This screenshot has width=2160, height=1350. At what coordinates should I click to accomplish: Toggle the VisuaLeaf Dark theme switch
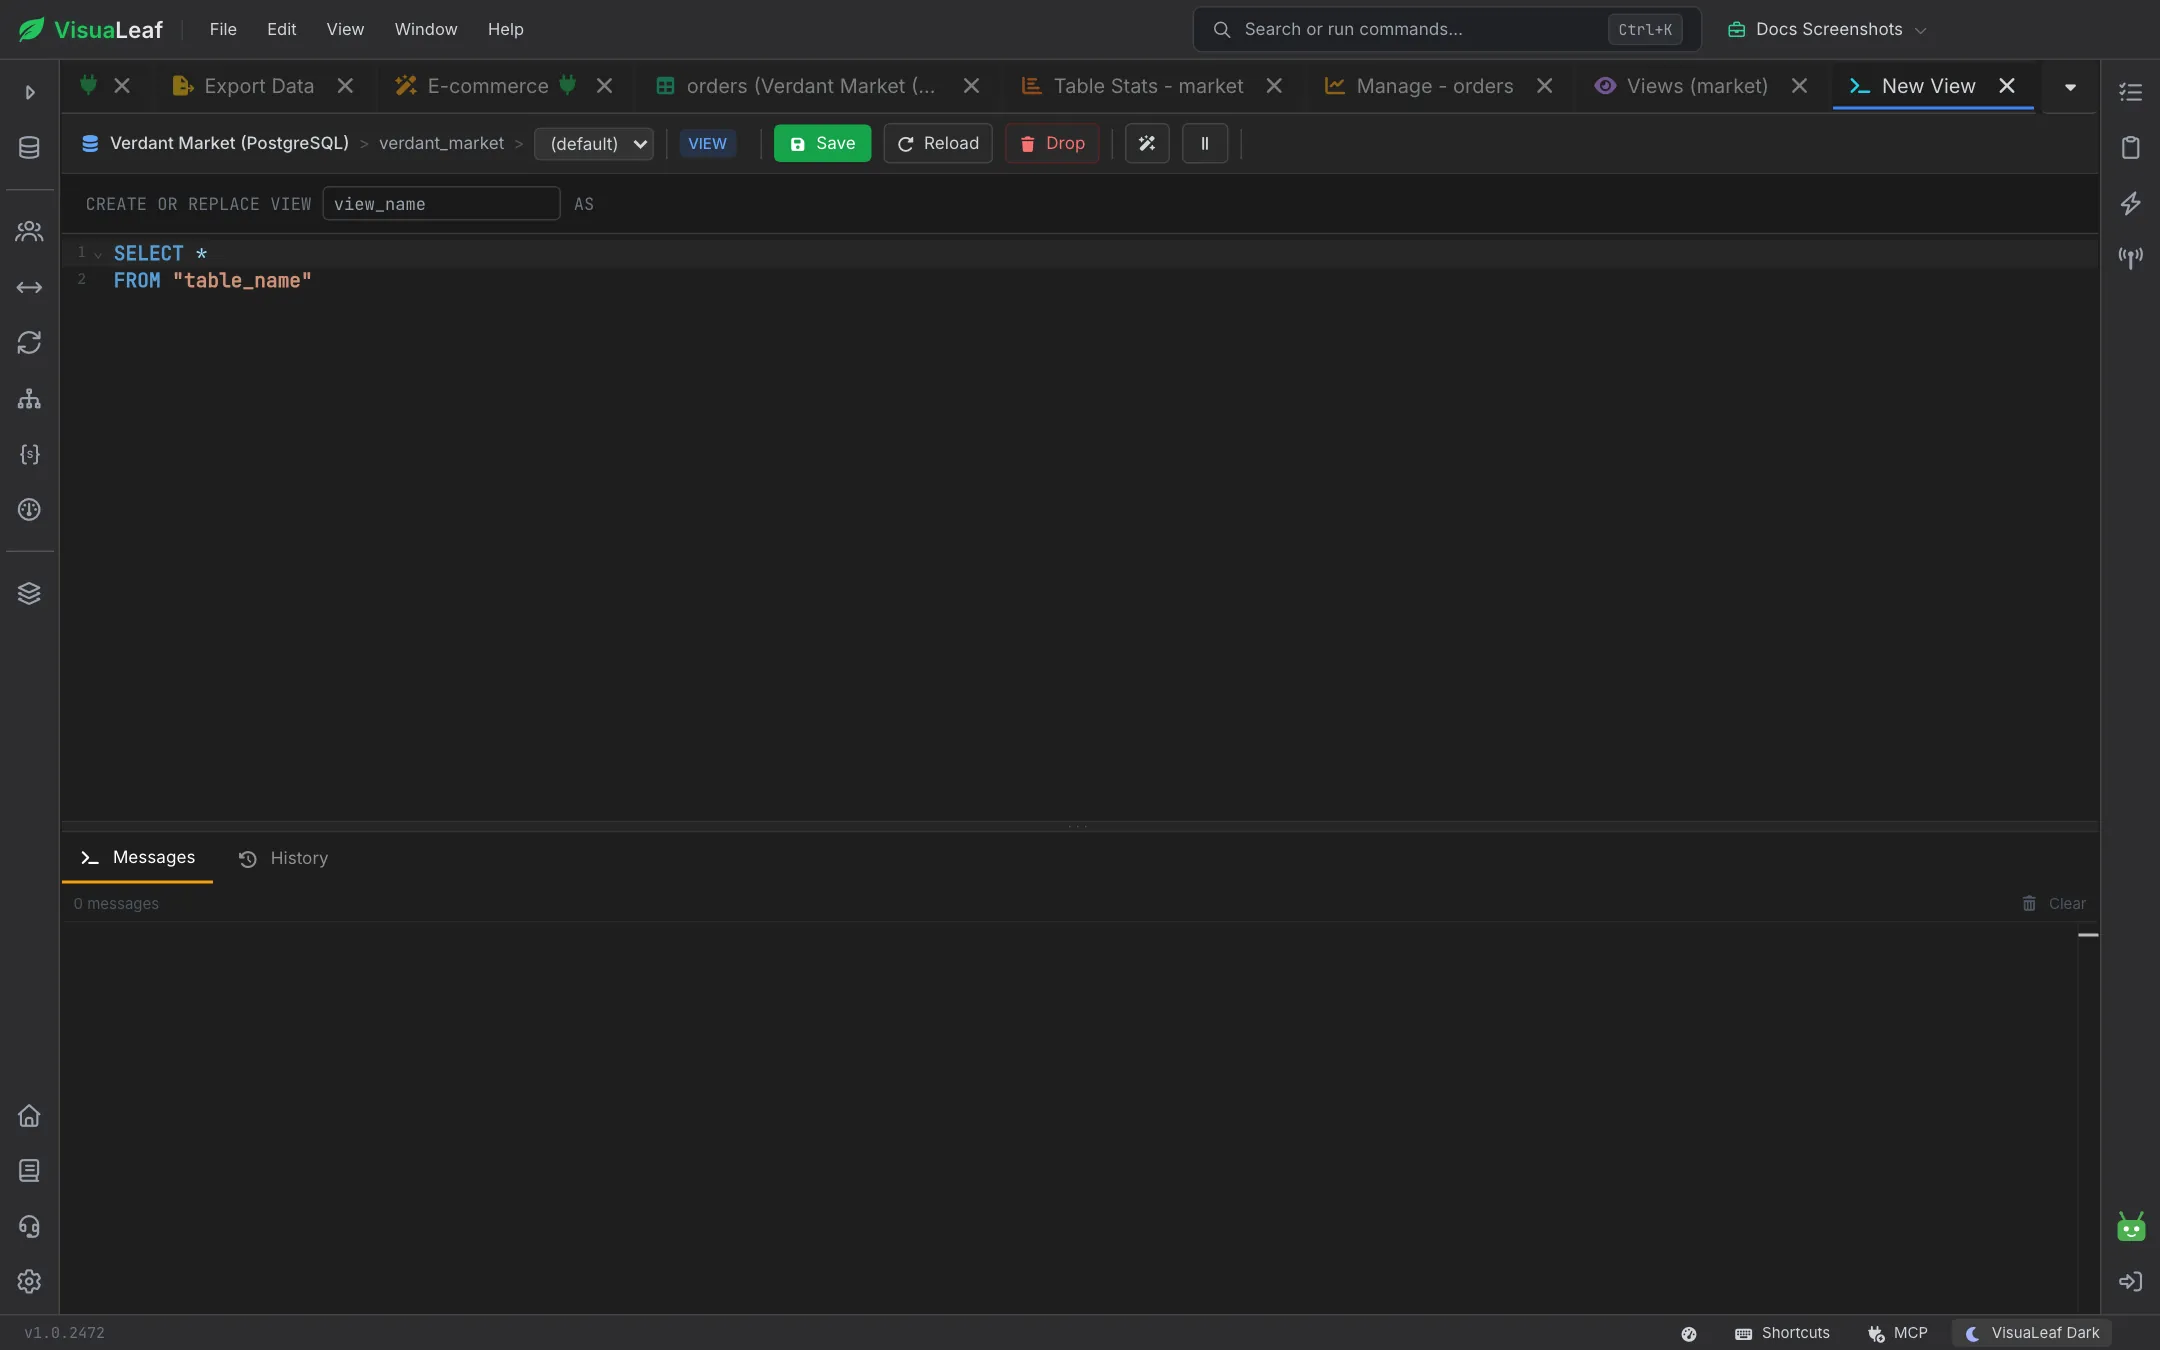click(x=2032, y=1333)
